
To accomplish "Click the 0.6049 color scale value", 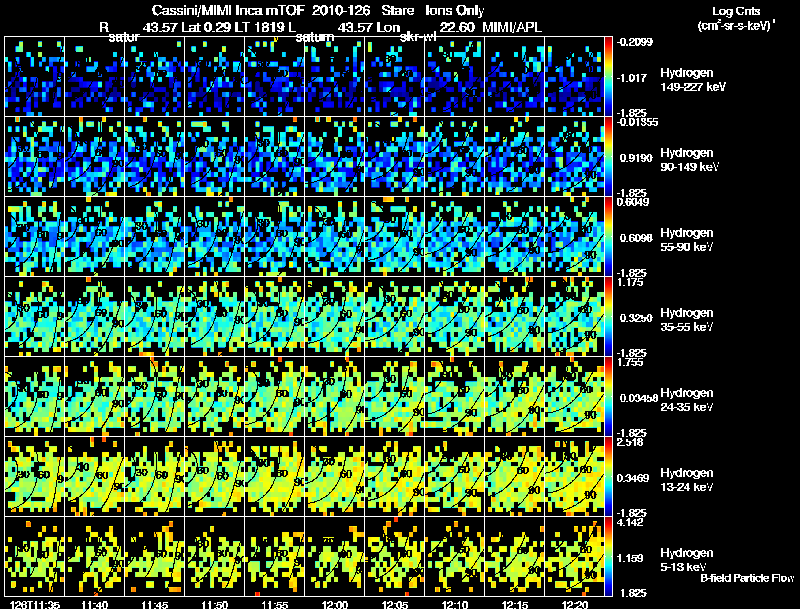I will click(x=633, y=202).
